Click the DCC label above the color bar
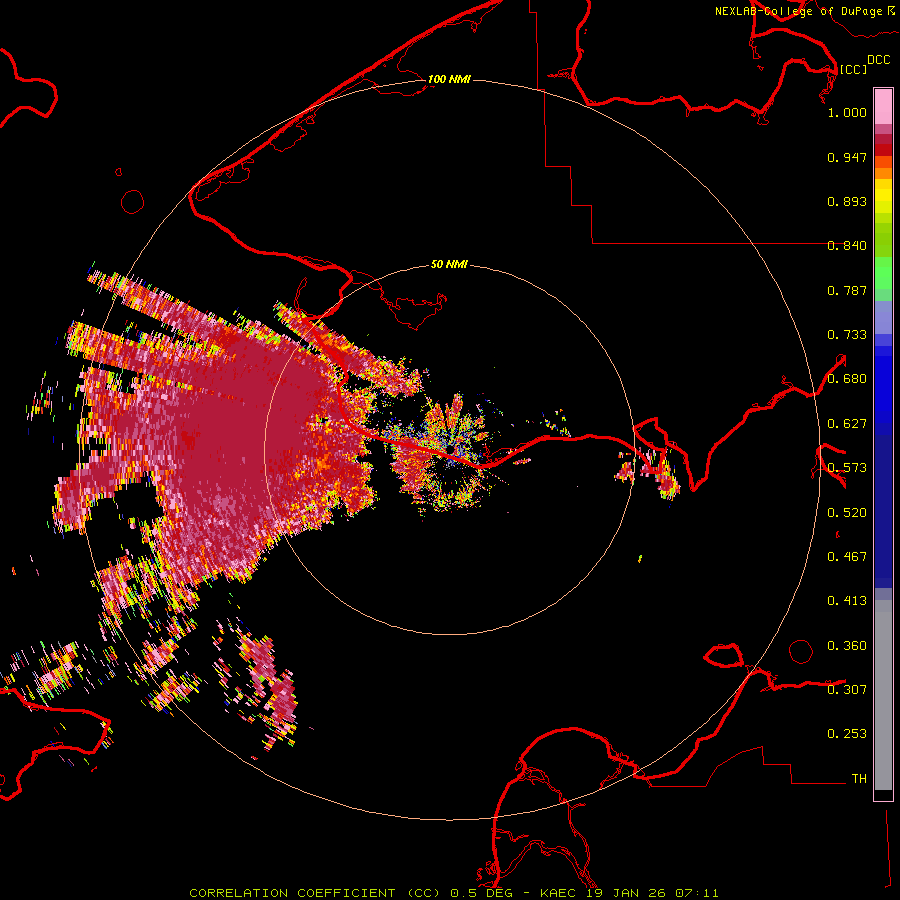 coord(878,60)
